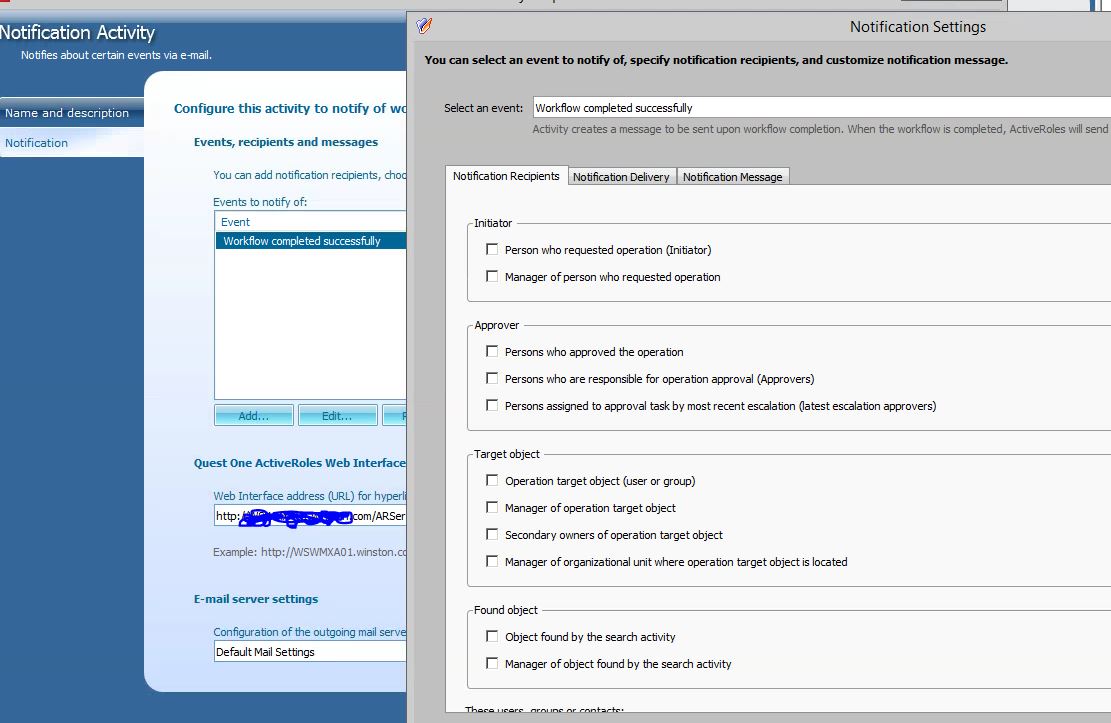The height and width of the screenshot is (723, 1111).
Task: Enable Person who requested operation (Initiator)
Action: [492, 250]
